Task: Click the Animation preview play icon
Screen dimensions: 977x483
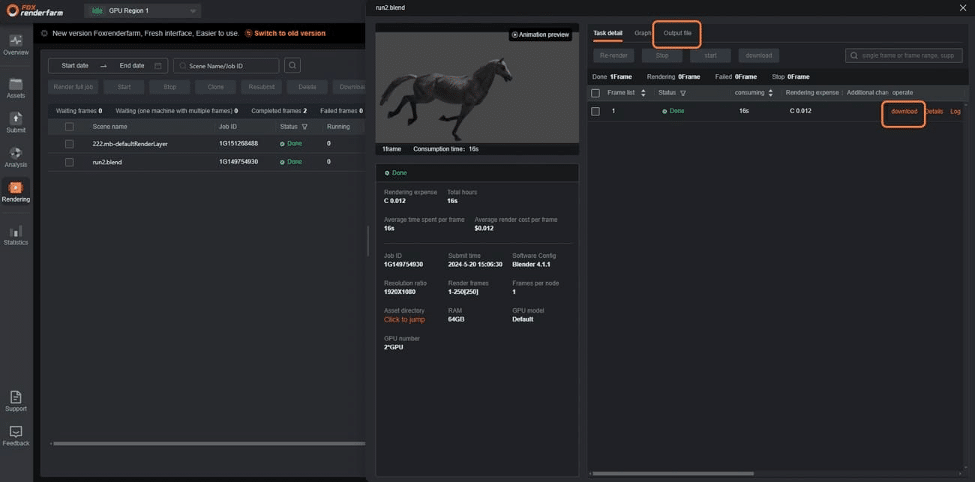Action: pyautogui.click(x=515, y=35)
